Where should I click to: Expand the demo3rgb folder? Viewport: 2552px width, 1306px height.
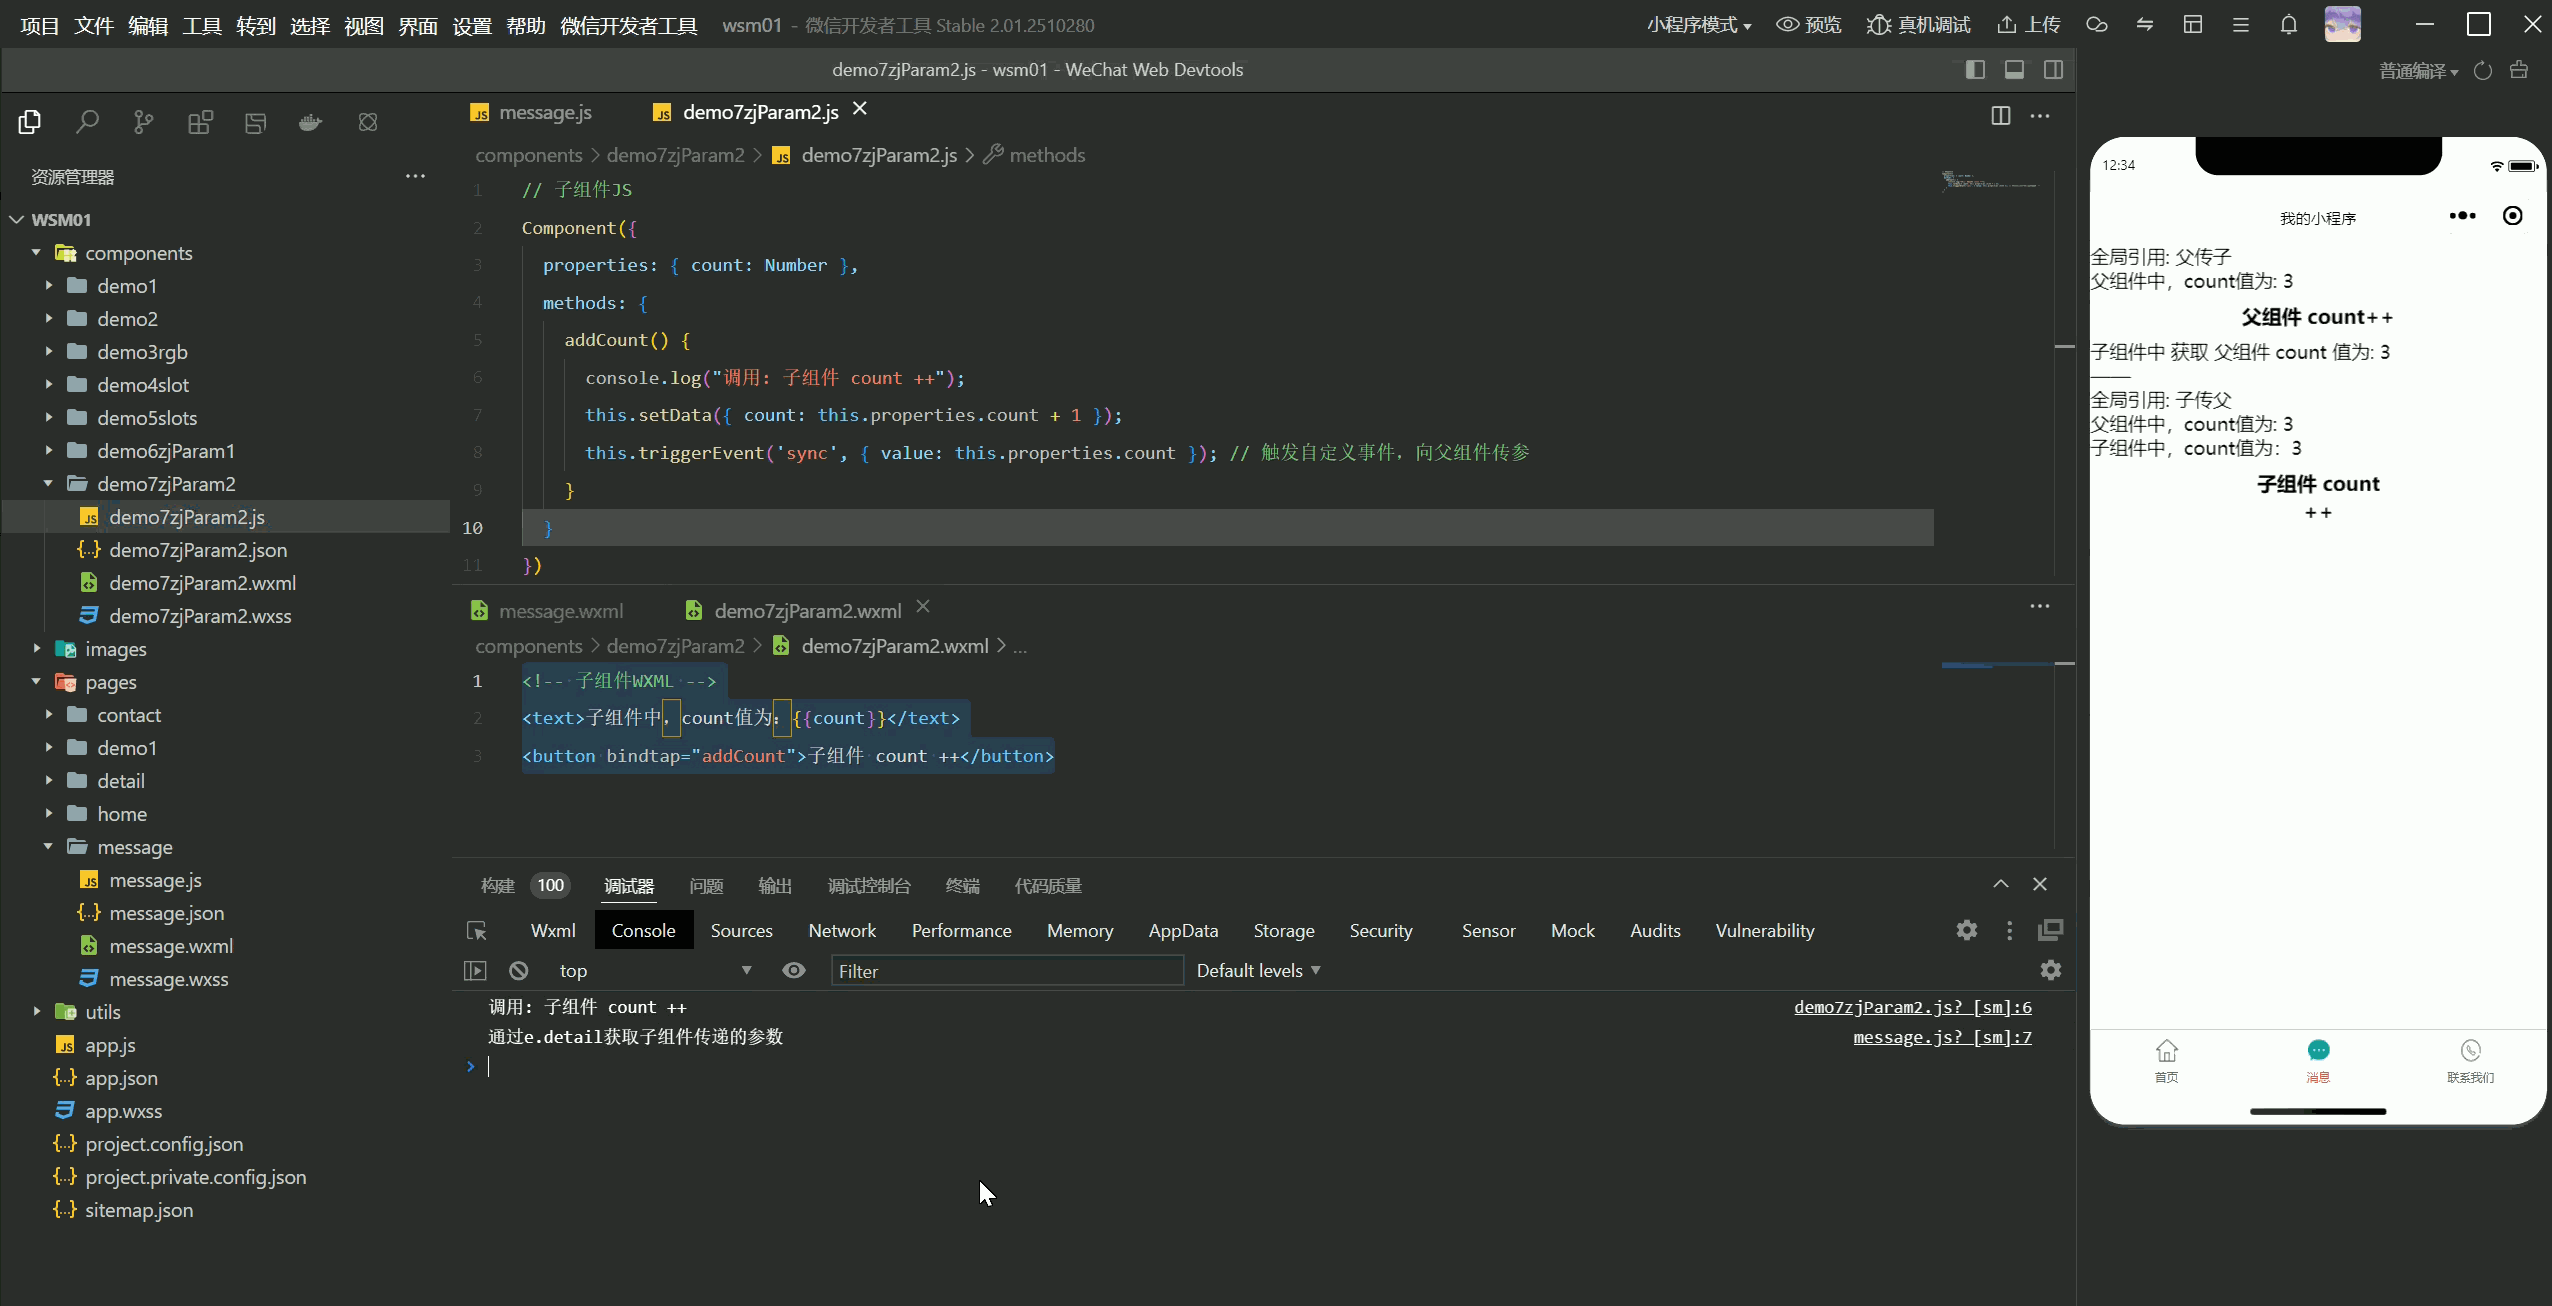click(x=142, y=352)
